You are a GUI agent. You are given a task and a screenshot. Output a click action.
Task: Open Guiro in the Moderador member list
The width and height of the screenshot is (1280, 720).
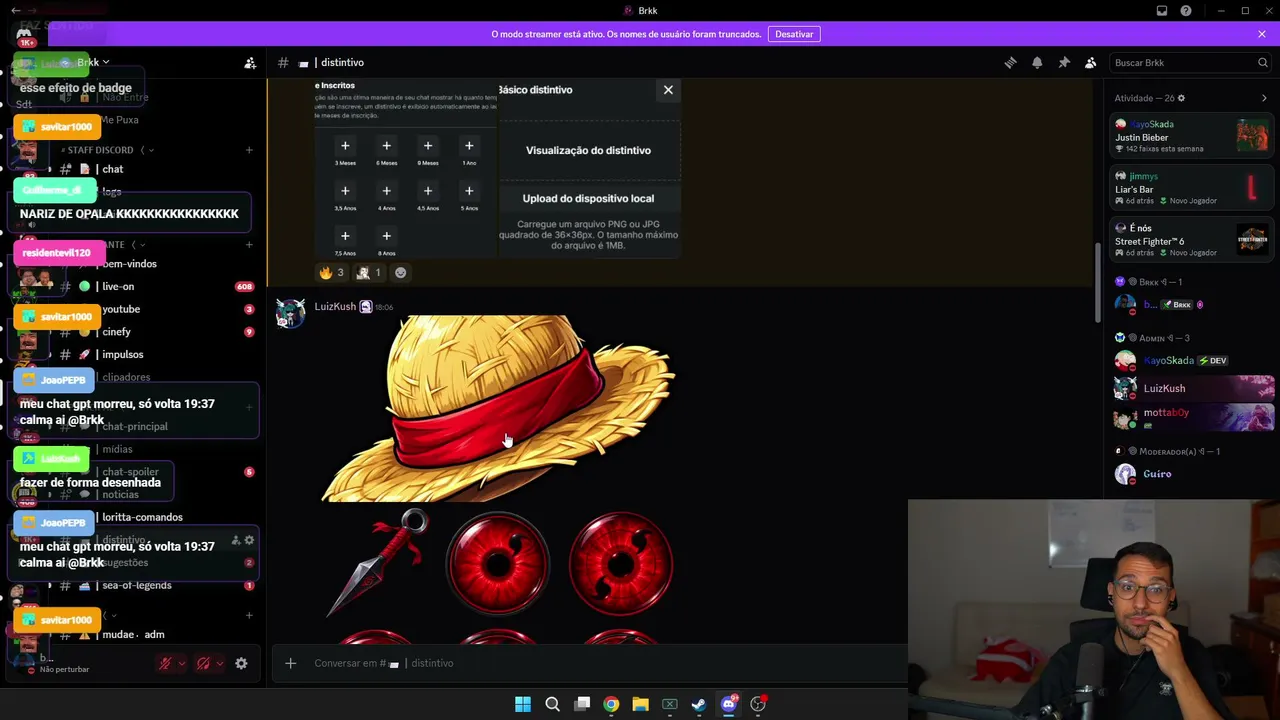point(1192,474)
